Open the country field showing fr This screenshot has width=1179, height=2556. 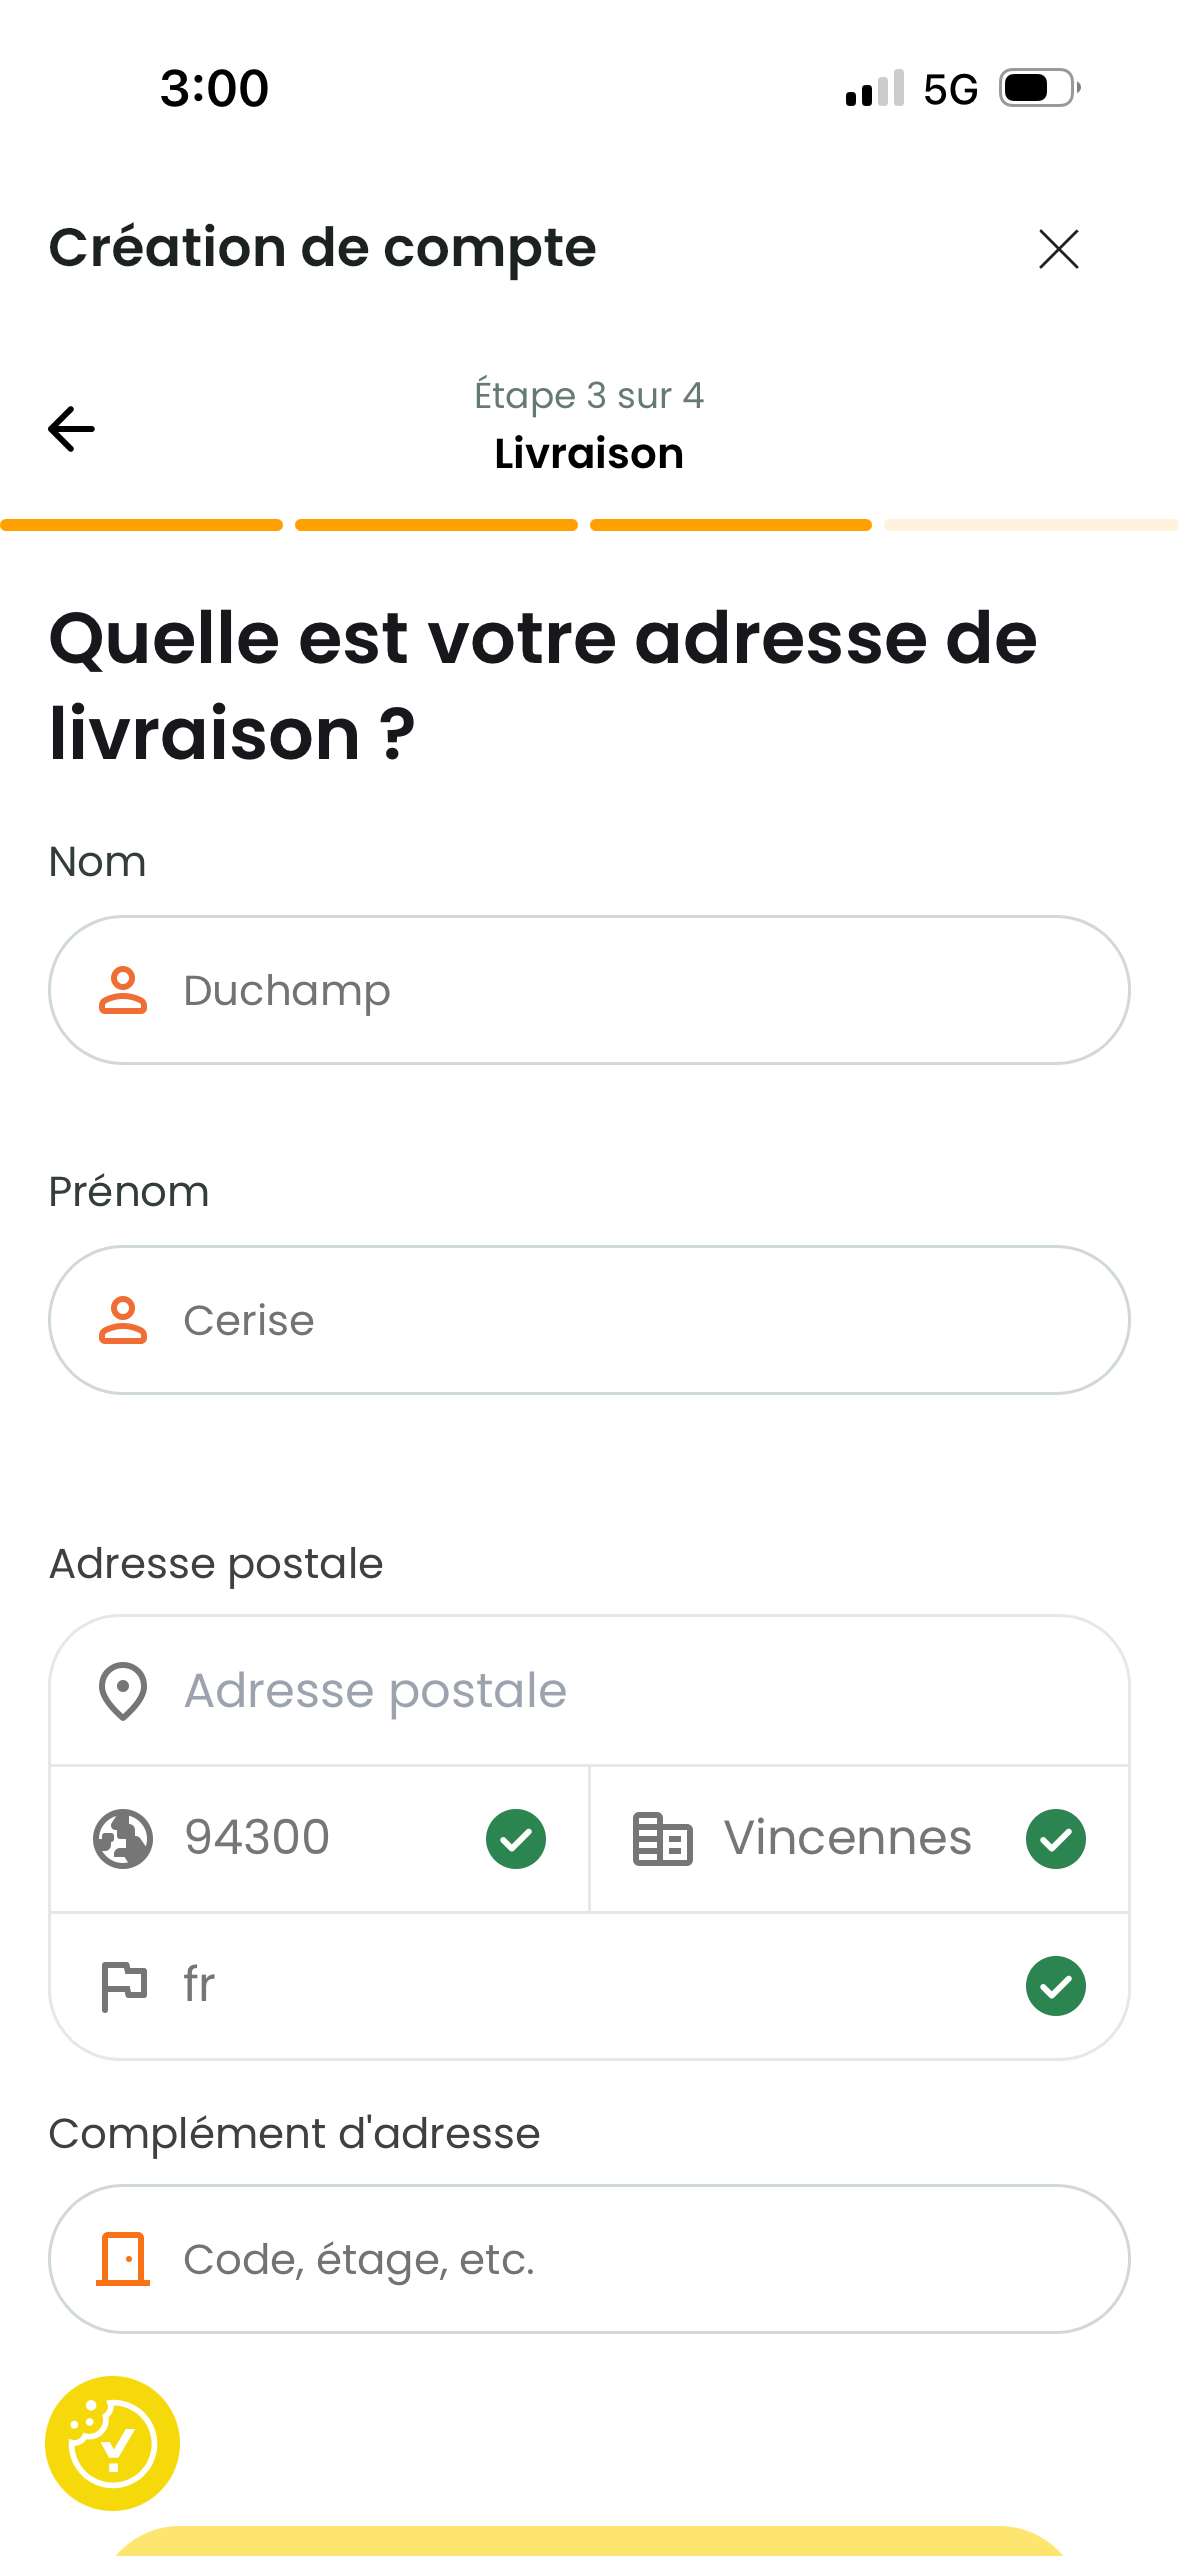point(580,1986)
